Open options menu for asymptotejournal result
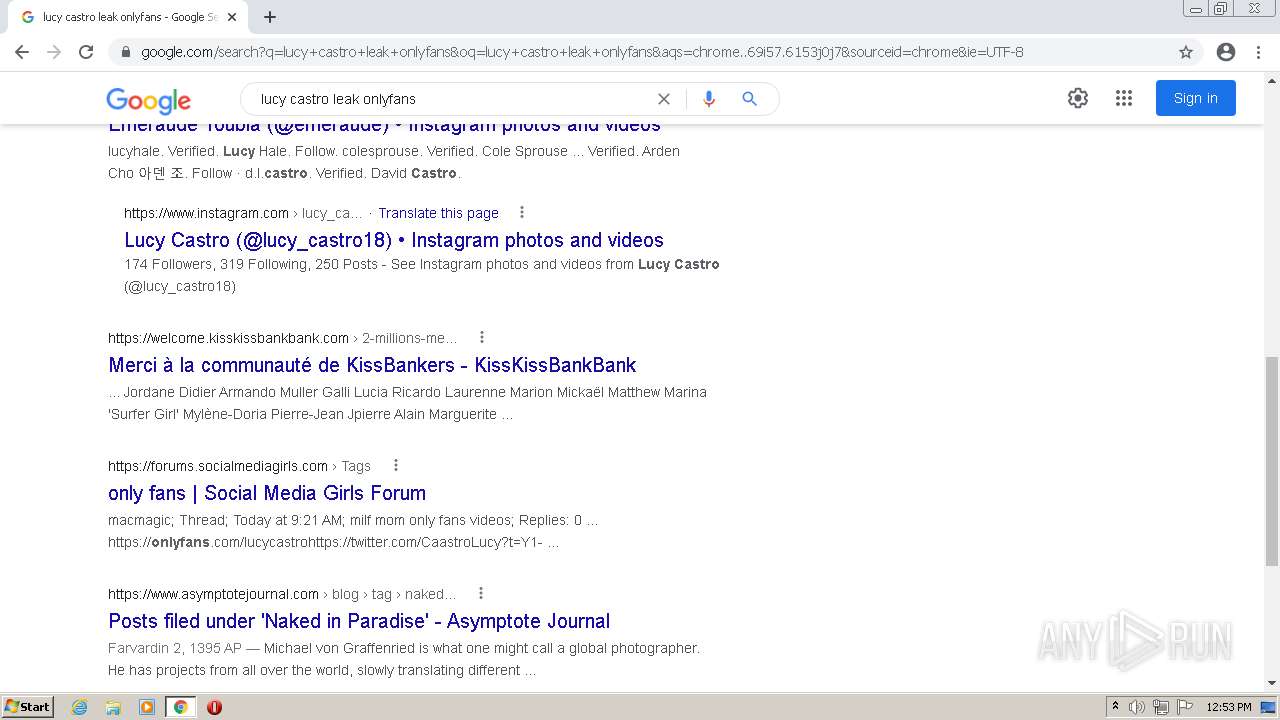Screen dimensions: 1280x720 pyautogui.click(x=480, y=593)
